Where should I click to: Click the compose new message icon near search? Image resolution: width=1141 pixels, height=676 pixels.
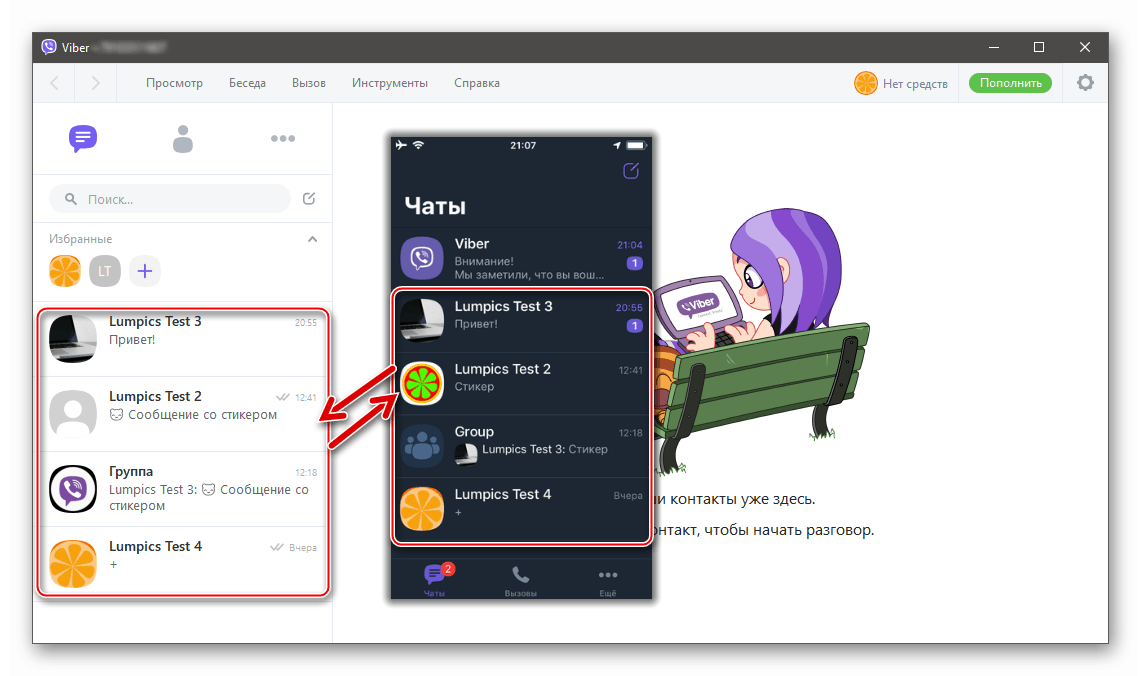[309, 199]
